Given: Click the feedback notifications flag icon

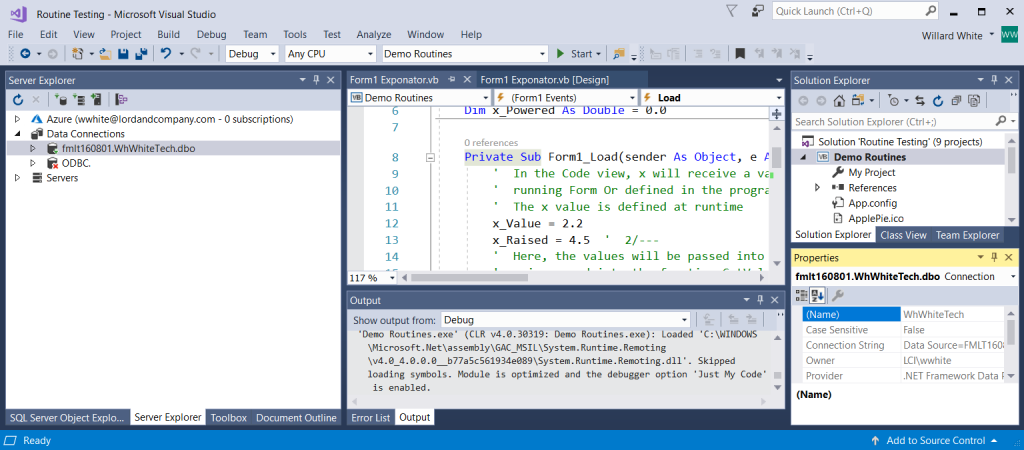Looking at the screenshot, I should click(732, 11).
